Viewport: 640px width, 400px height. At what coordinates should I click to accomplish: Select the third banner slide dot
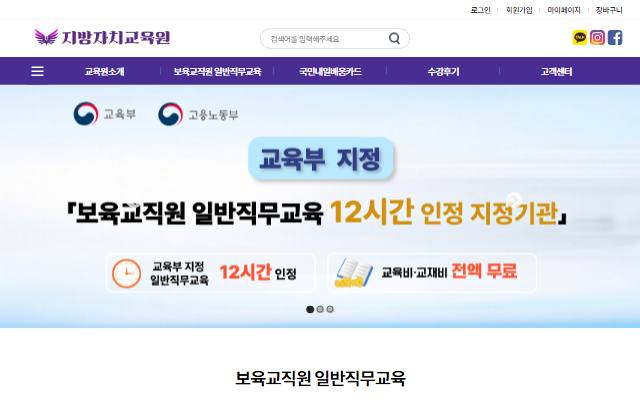[330, 309]
